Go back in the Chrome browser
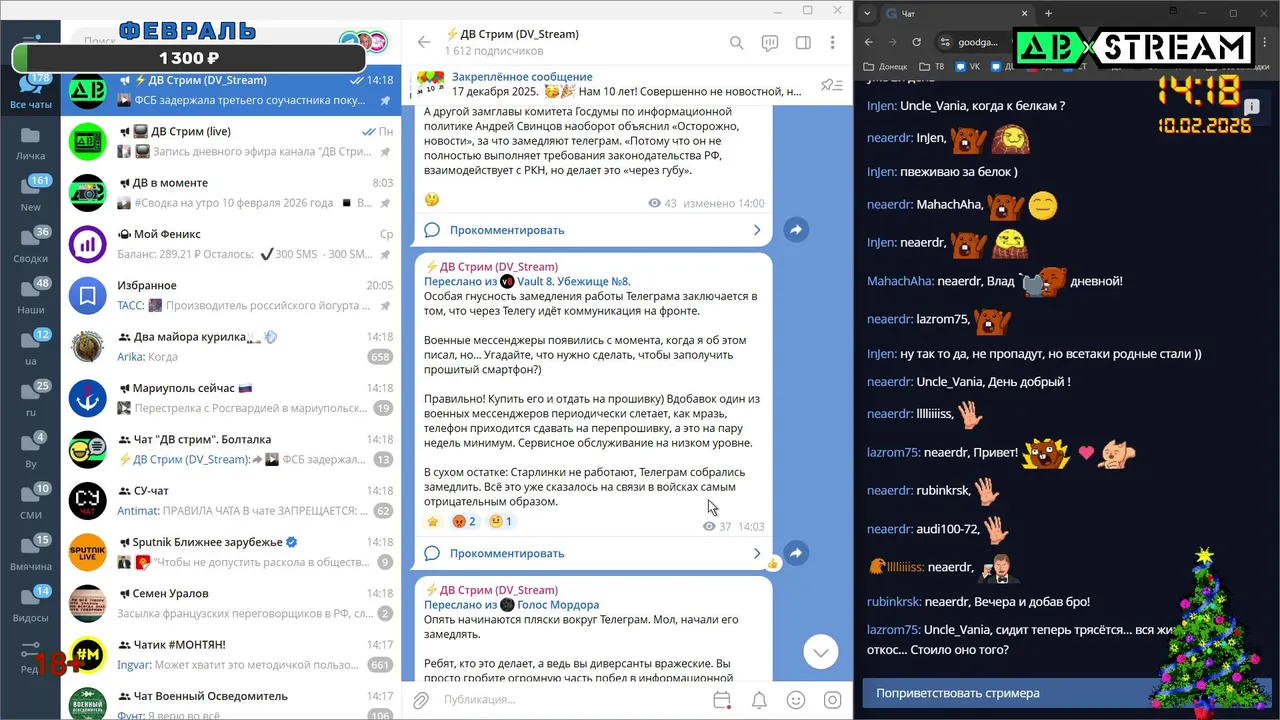This screenshot has height=720, width=1280. pyautogui.click(x=868, y=42)
